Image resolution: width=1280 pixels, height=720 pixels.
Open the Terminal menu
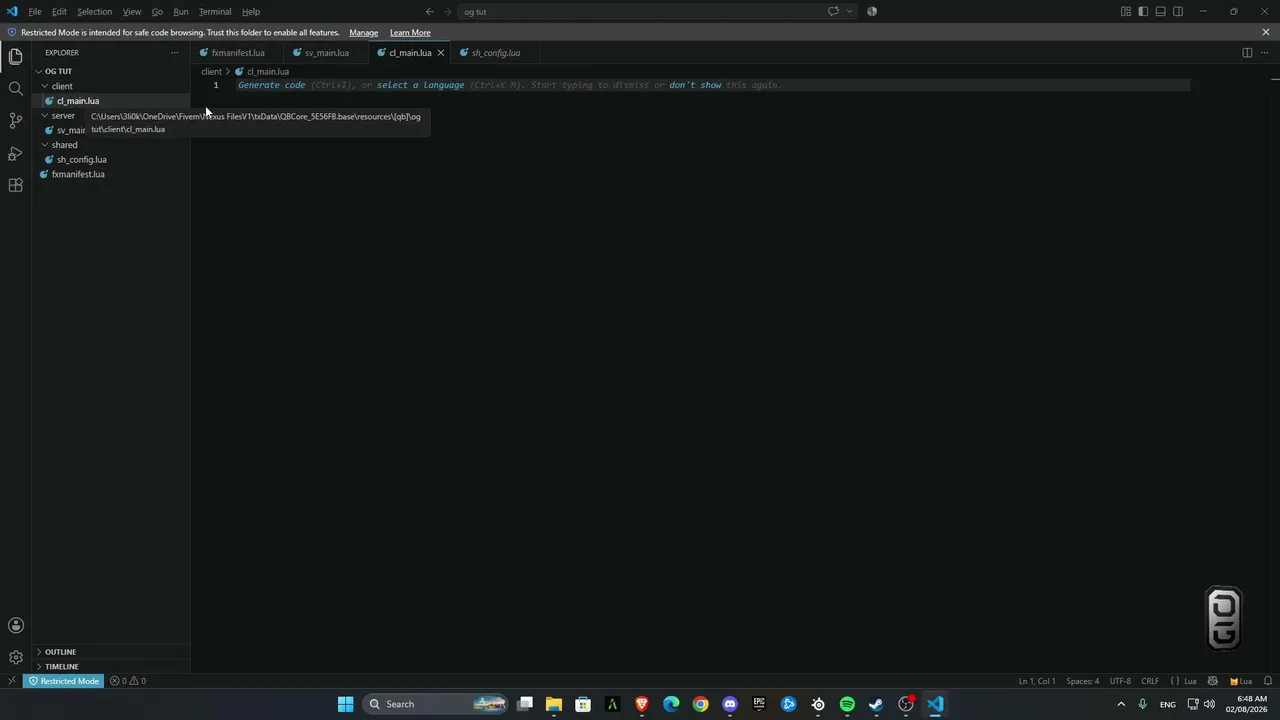coord(215,12)
